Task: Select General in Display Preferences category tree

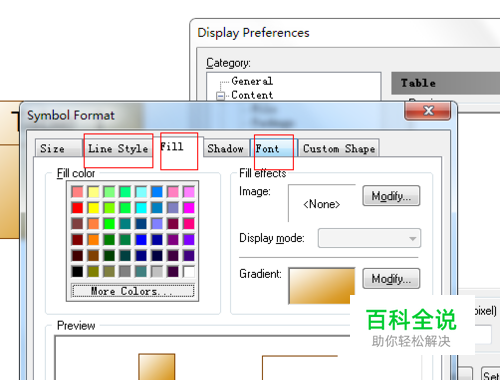Action: click(252, 81)
